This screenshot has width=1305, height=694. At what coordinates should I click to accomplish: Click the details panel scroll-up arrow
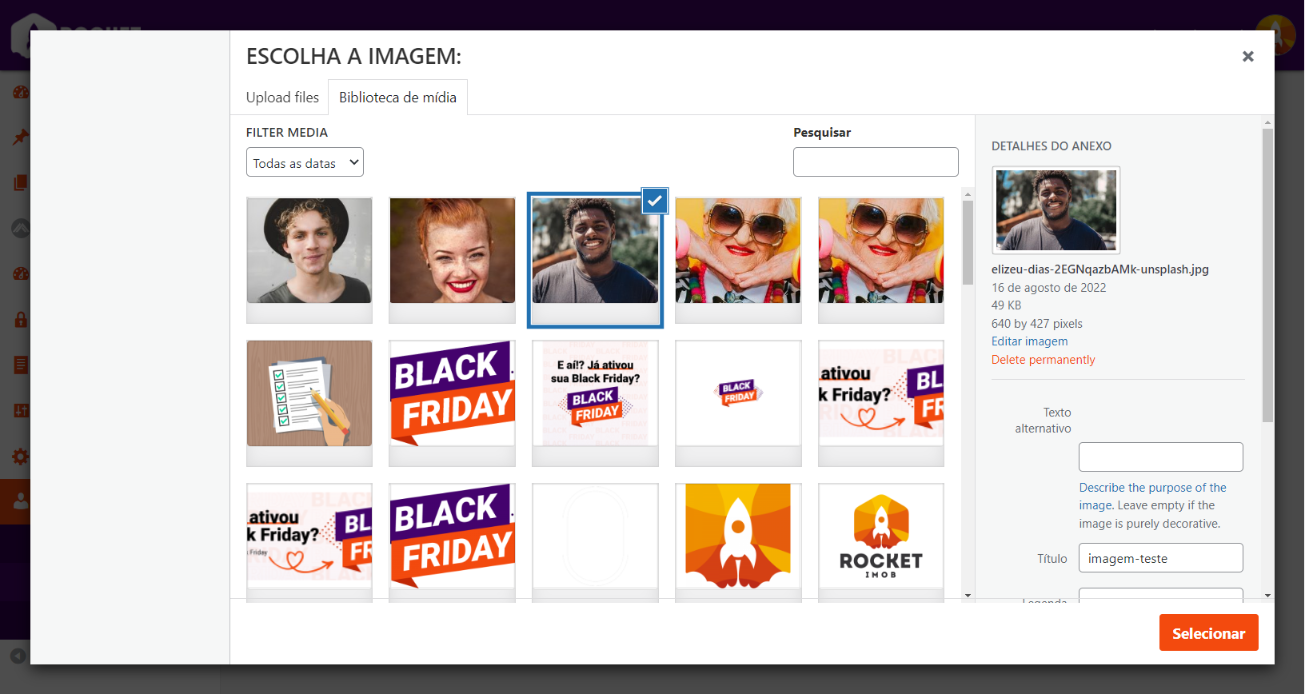pyautogui.click(x=1268, y=121)
